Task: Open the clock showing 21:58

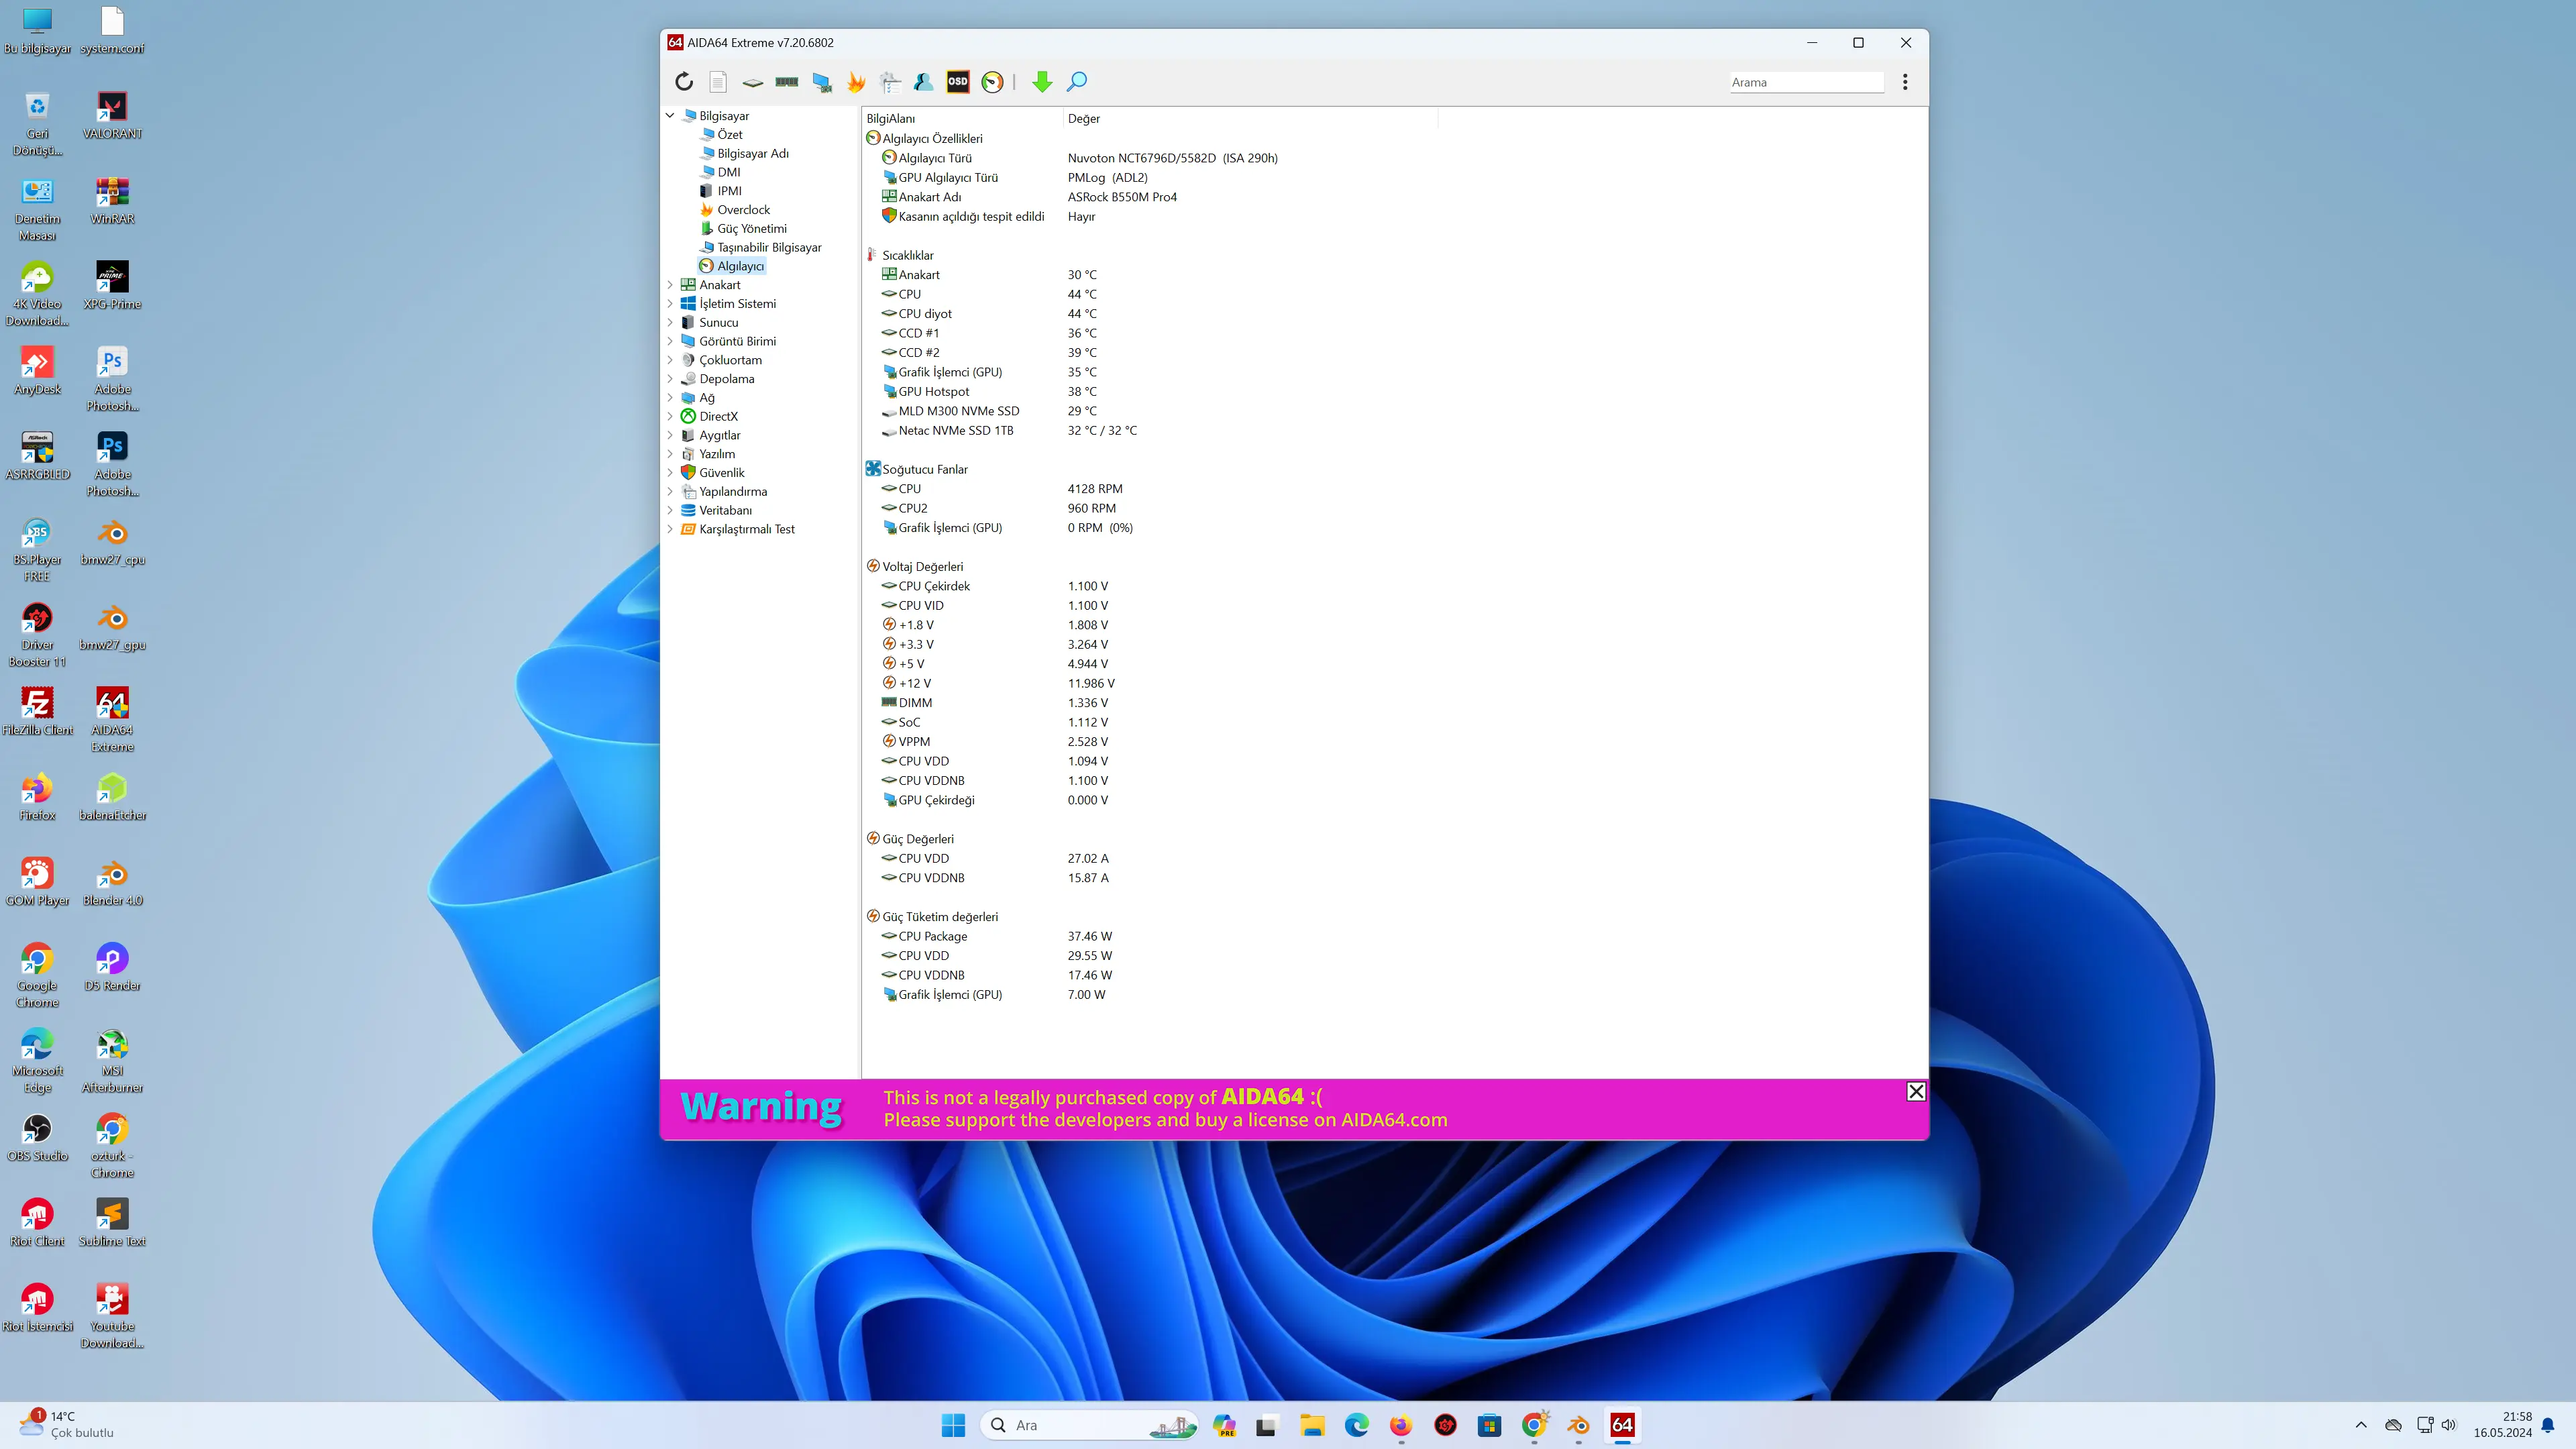Action: click(2503, 1425)
